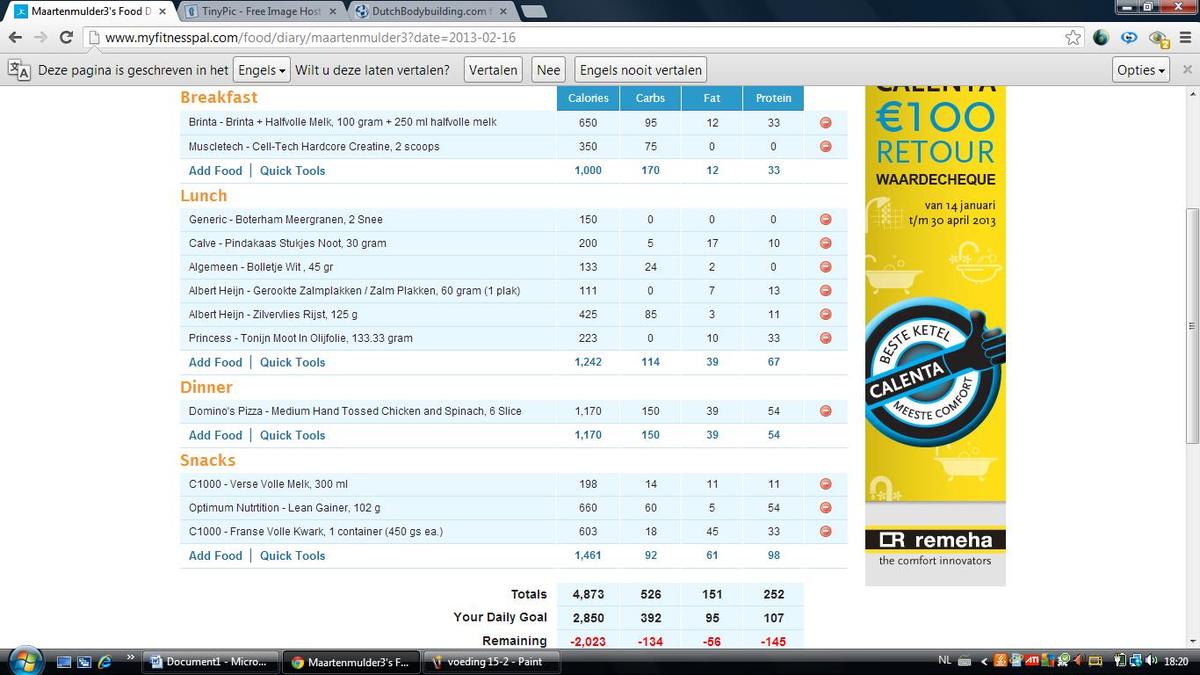Bookmark this page with the star icon

1073,38
